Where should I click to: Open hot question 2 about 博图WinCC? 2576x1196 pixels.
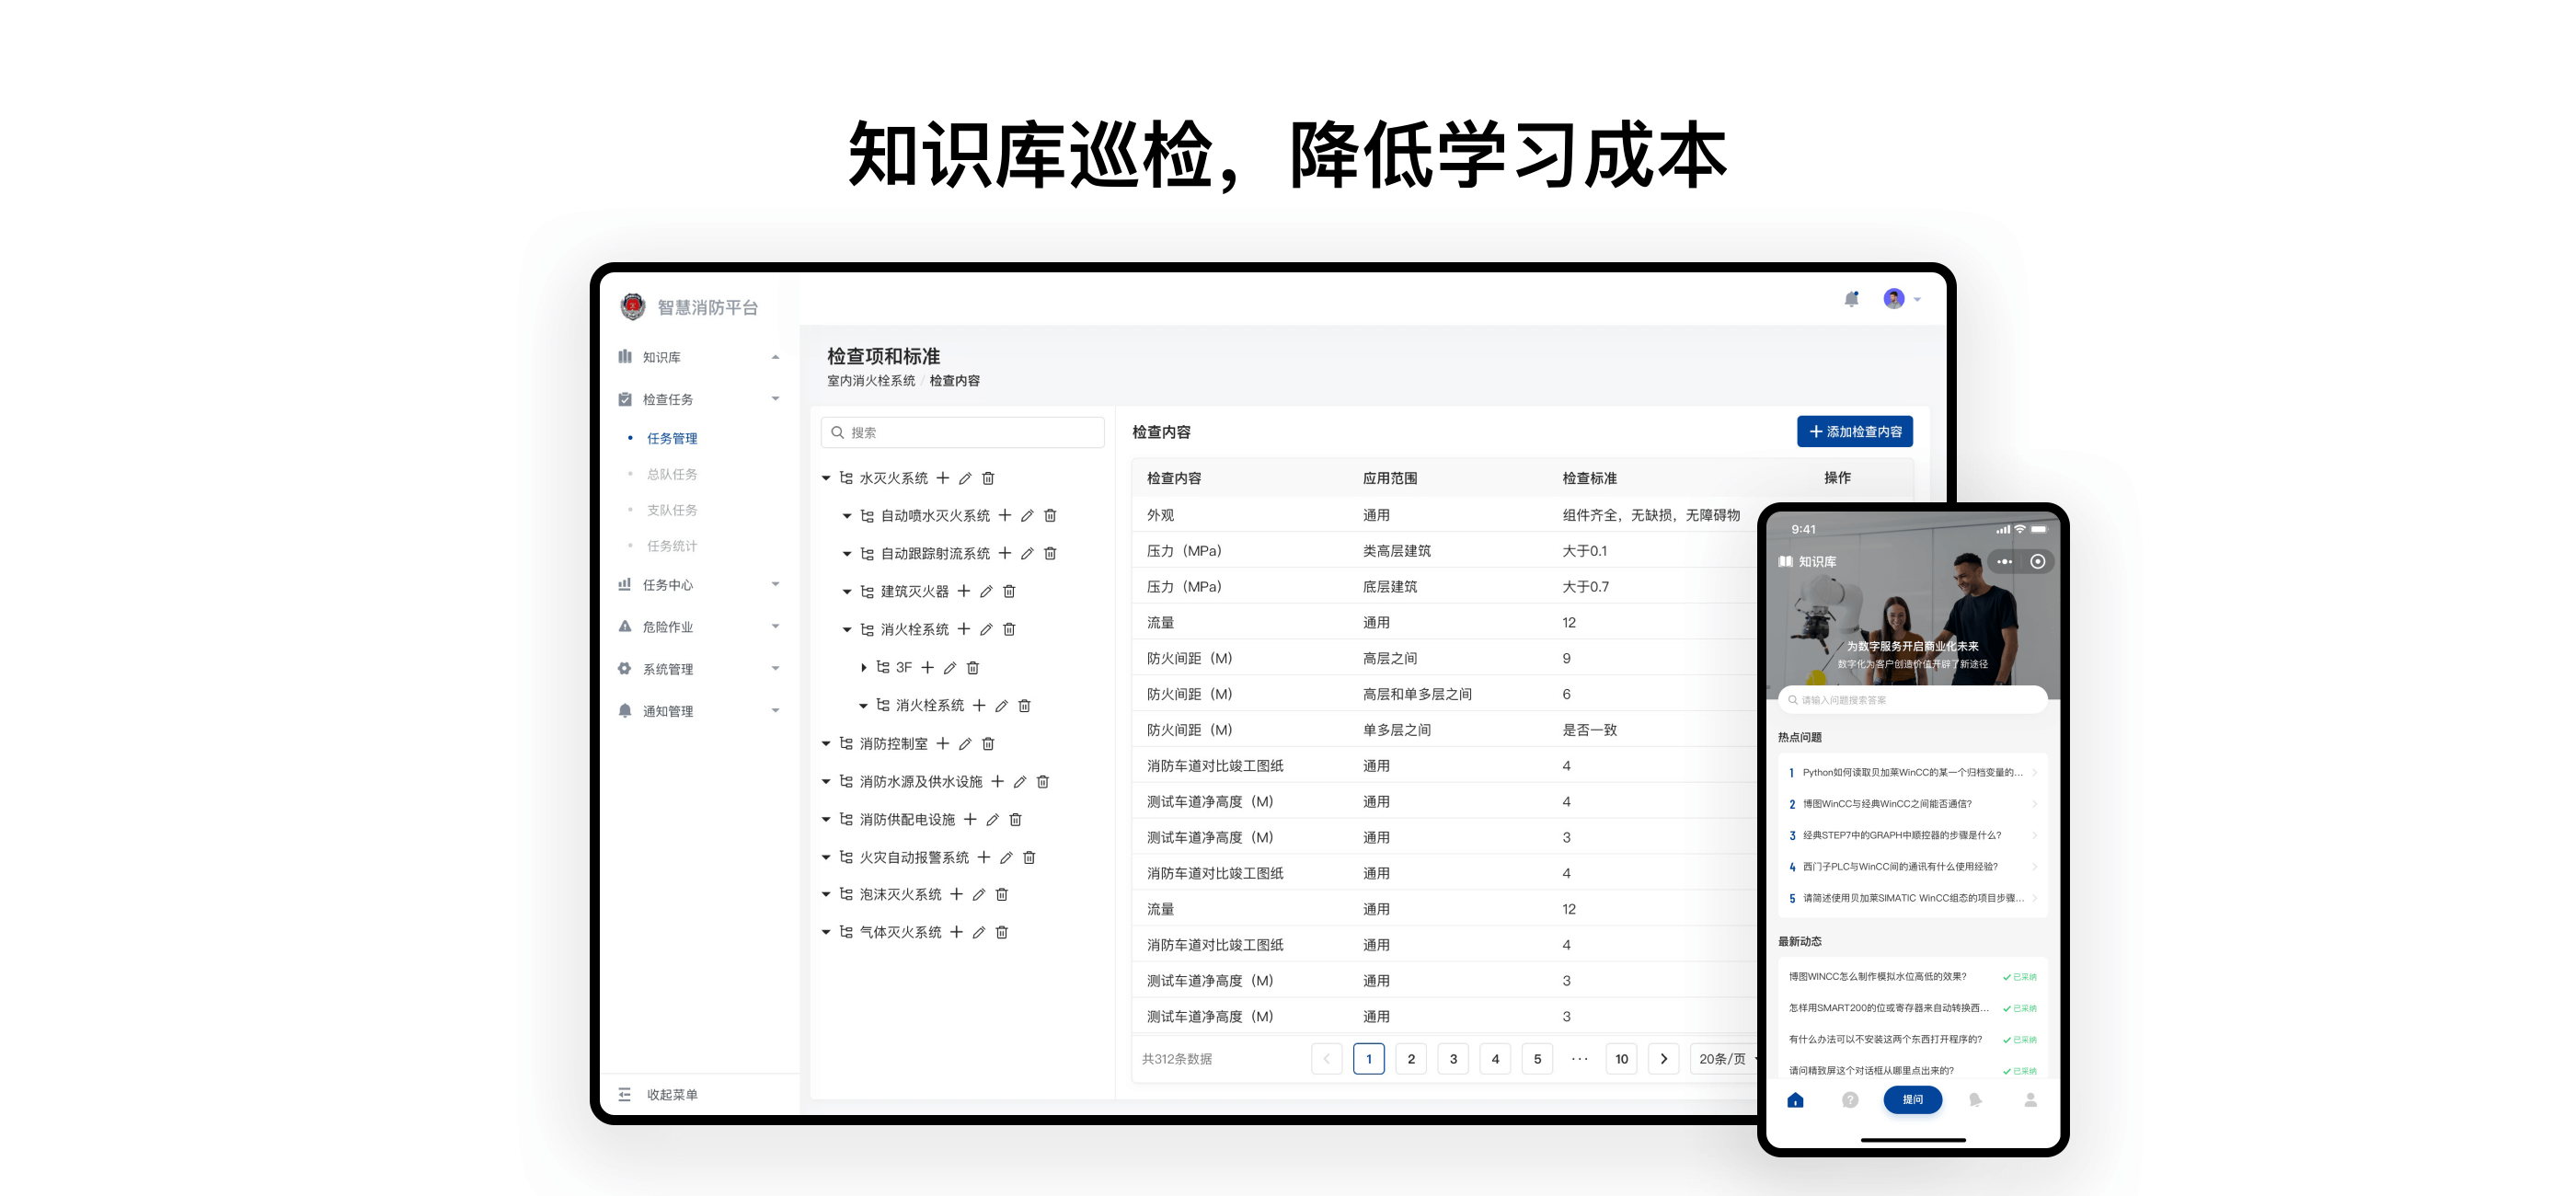pyautogui.click(x=1913, y=804)
